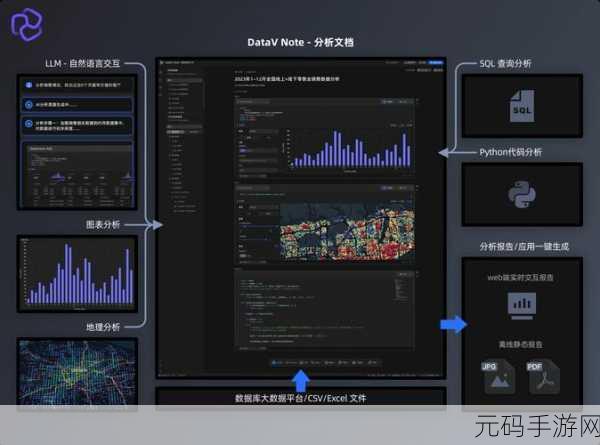This screenshot has width=600, height=445.
Task: Click the "图表分析" label
Action: pyautogui.click(x=103, y=225)
